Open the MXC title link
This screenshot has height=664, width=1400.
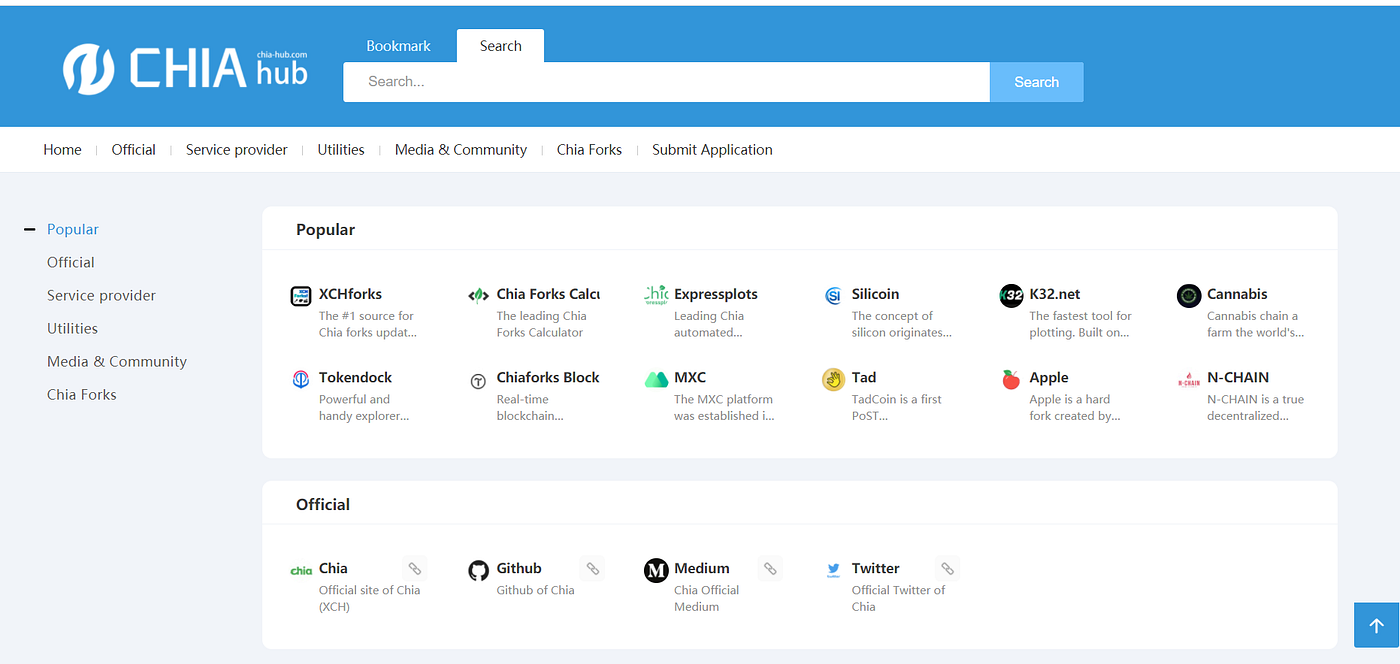click(690, 377)
